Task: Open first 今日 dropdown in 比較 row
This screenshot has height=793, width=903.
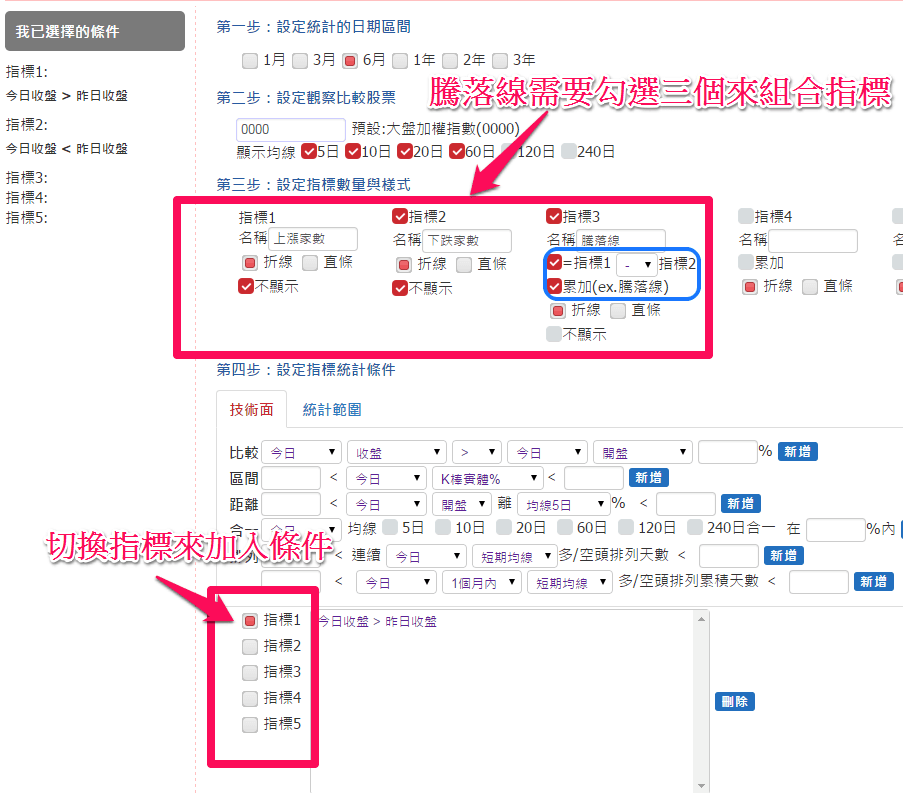Action: click(x=301, y=452)
